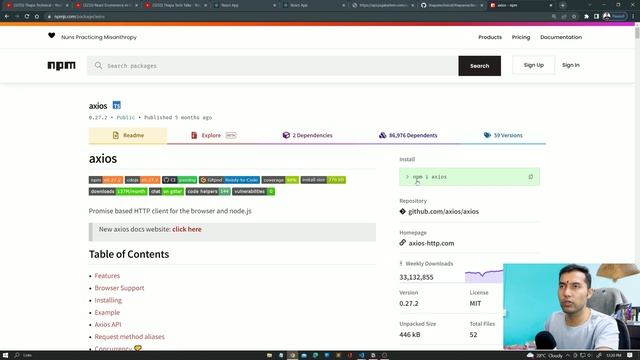Click the Gitpod Ready-to-Code badge
Viewport: 640px width, 360px height.
[x=229, y=180]
